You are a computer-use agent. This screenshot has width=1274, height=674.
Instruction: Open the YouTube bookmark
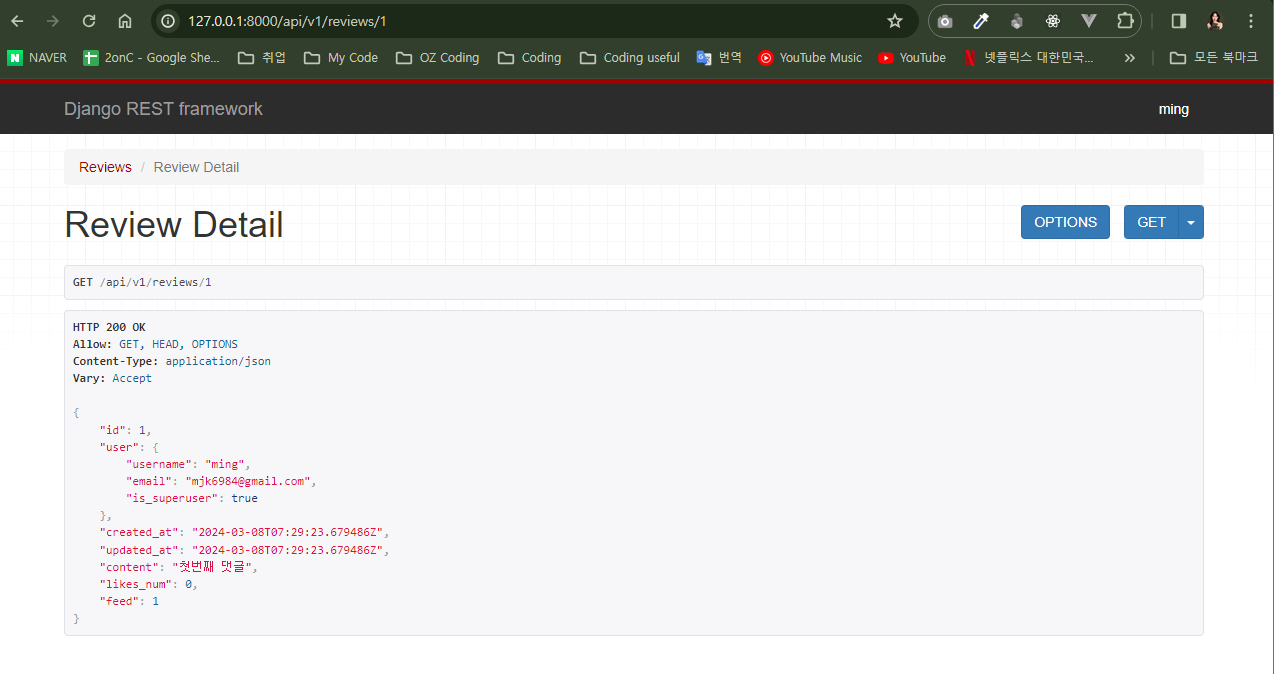tap(912, 58)
